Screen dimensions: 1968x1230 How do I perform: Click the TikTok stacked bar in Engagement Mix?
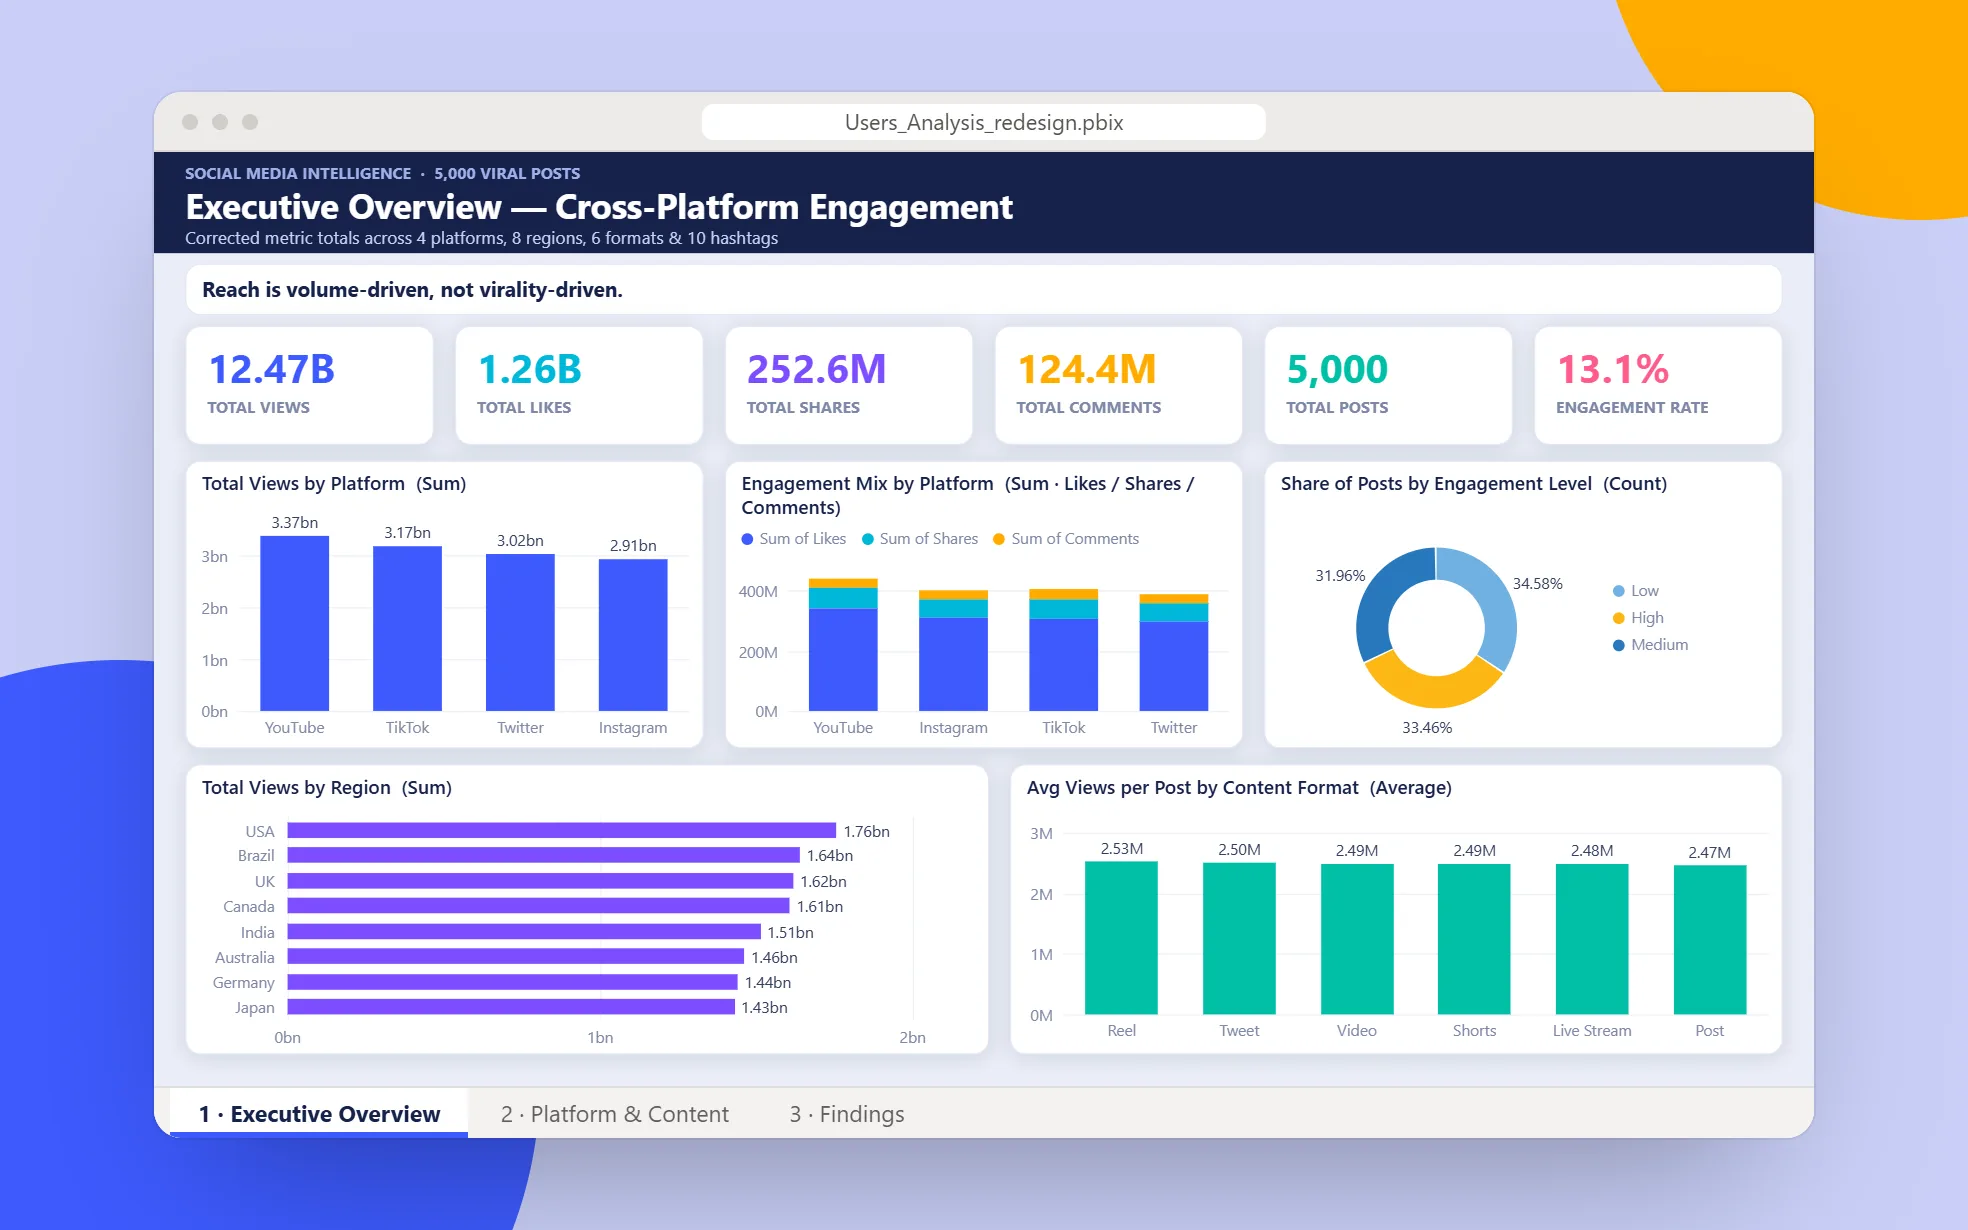[1063, 650]
